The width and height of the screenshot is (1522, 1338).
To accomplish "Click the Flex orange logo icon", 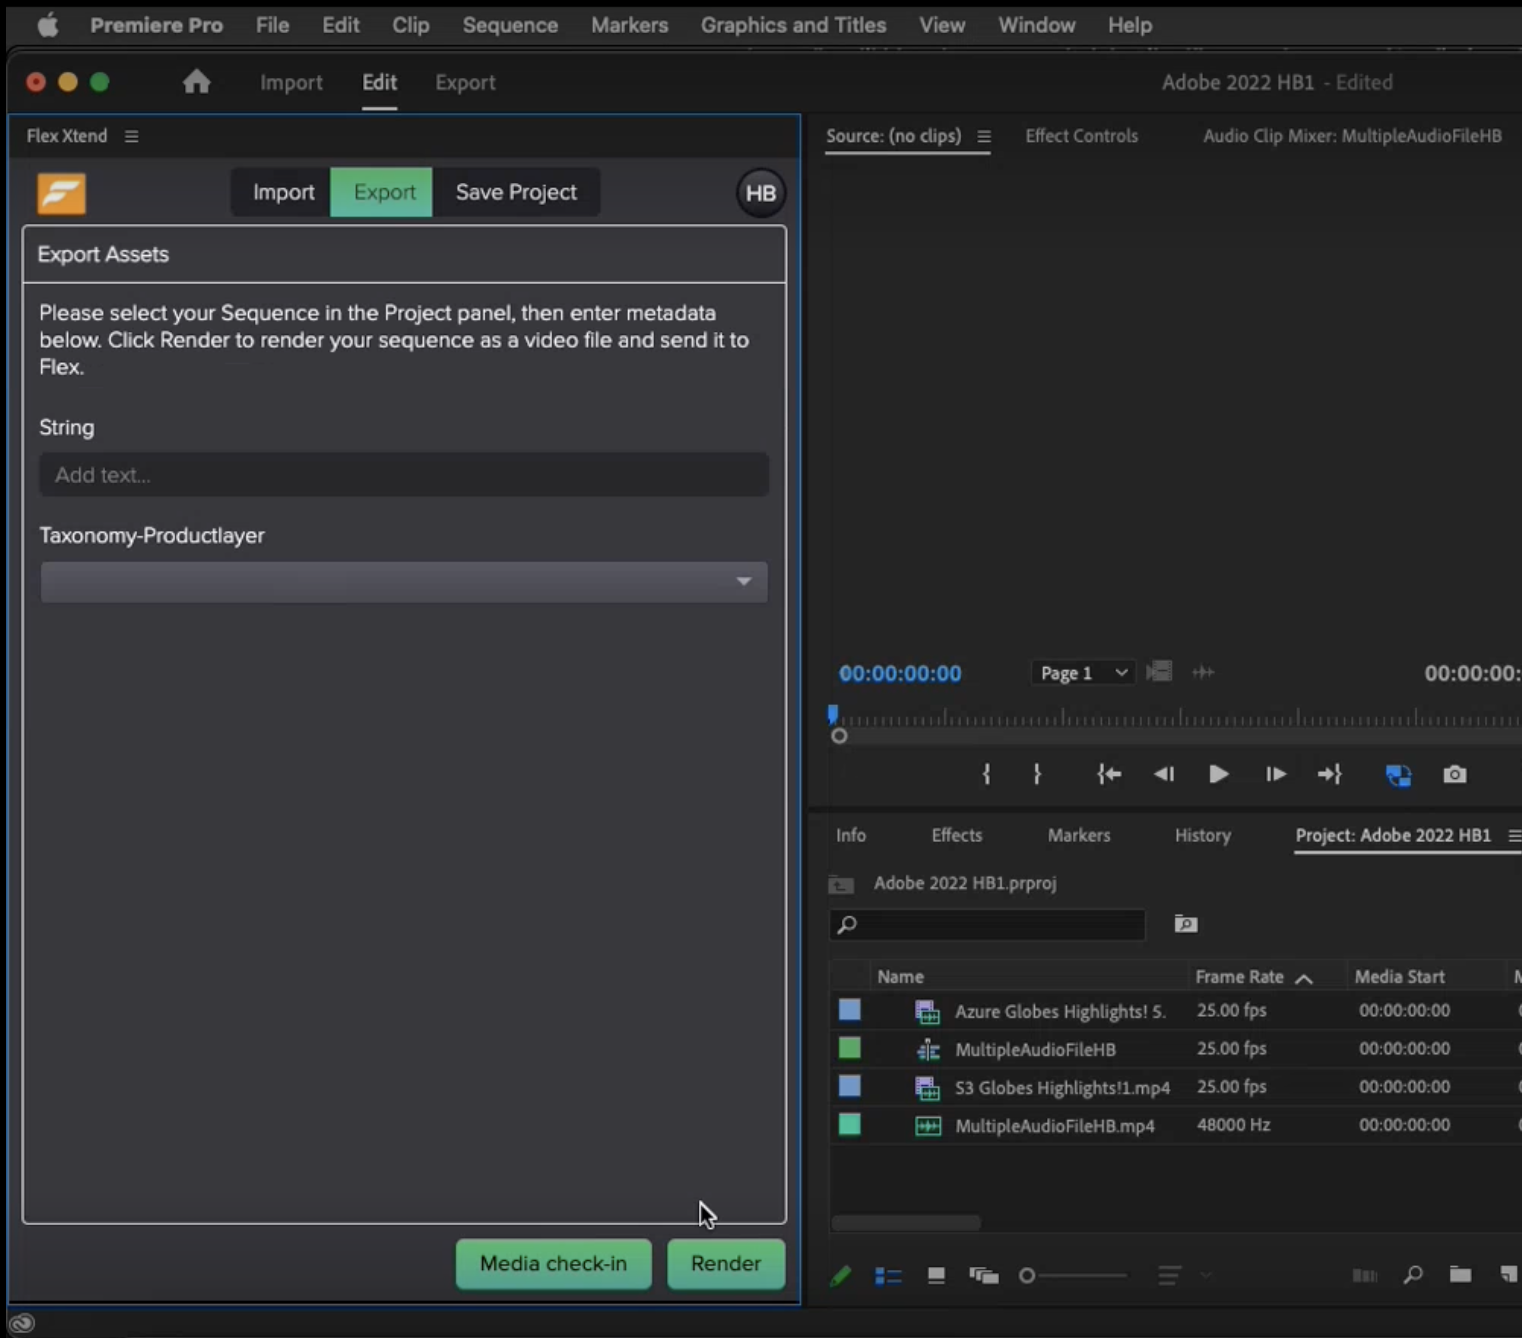I will pyautogui.click(x=61, y=193).
